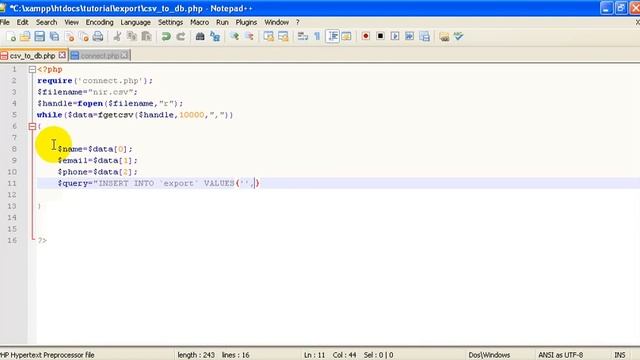
Task: Toggle synchronize horizontal scrolling icon
Action: click(x=283, y=37)
